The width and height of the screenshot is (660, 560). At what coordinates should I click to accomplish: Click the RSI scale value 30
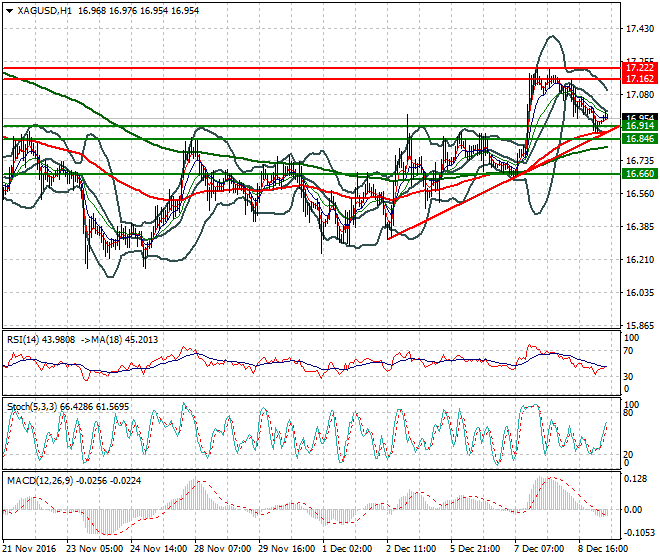pos(629,376)
